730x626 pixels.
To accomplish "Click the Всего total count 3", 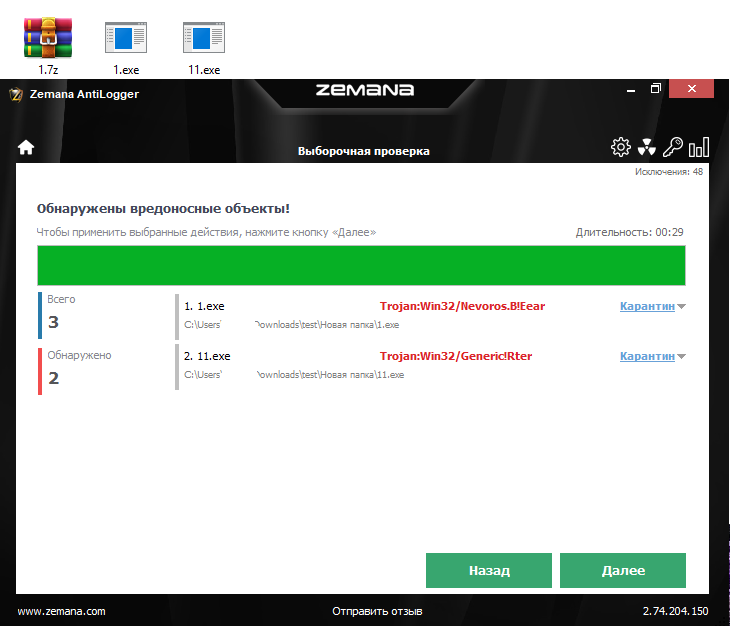I will point(54,322).
